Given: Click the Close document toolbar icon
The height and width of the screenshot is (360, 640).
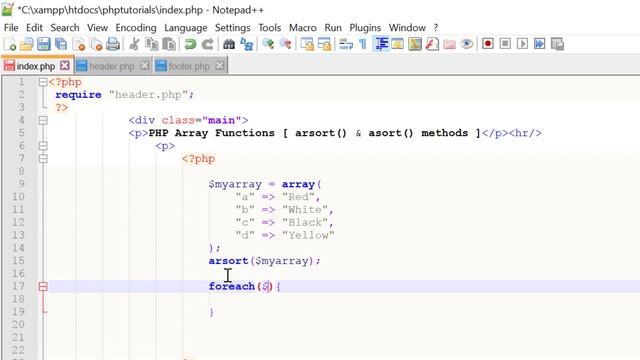Looking at the screenshot, I should 78,44.
